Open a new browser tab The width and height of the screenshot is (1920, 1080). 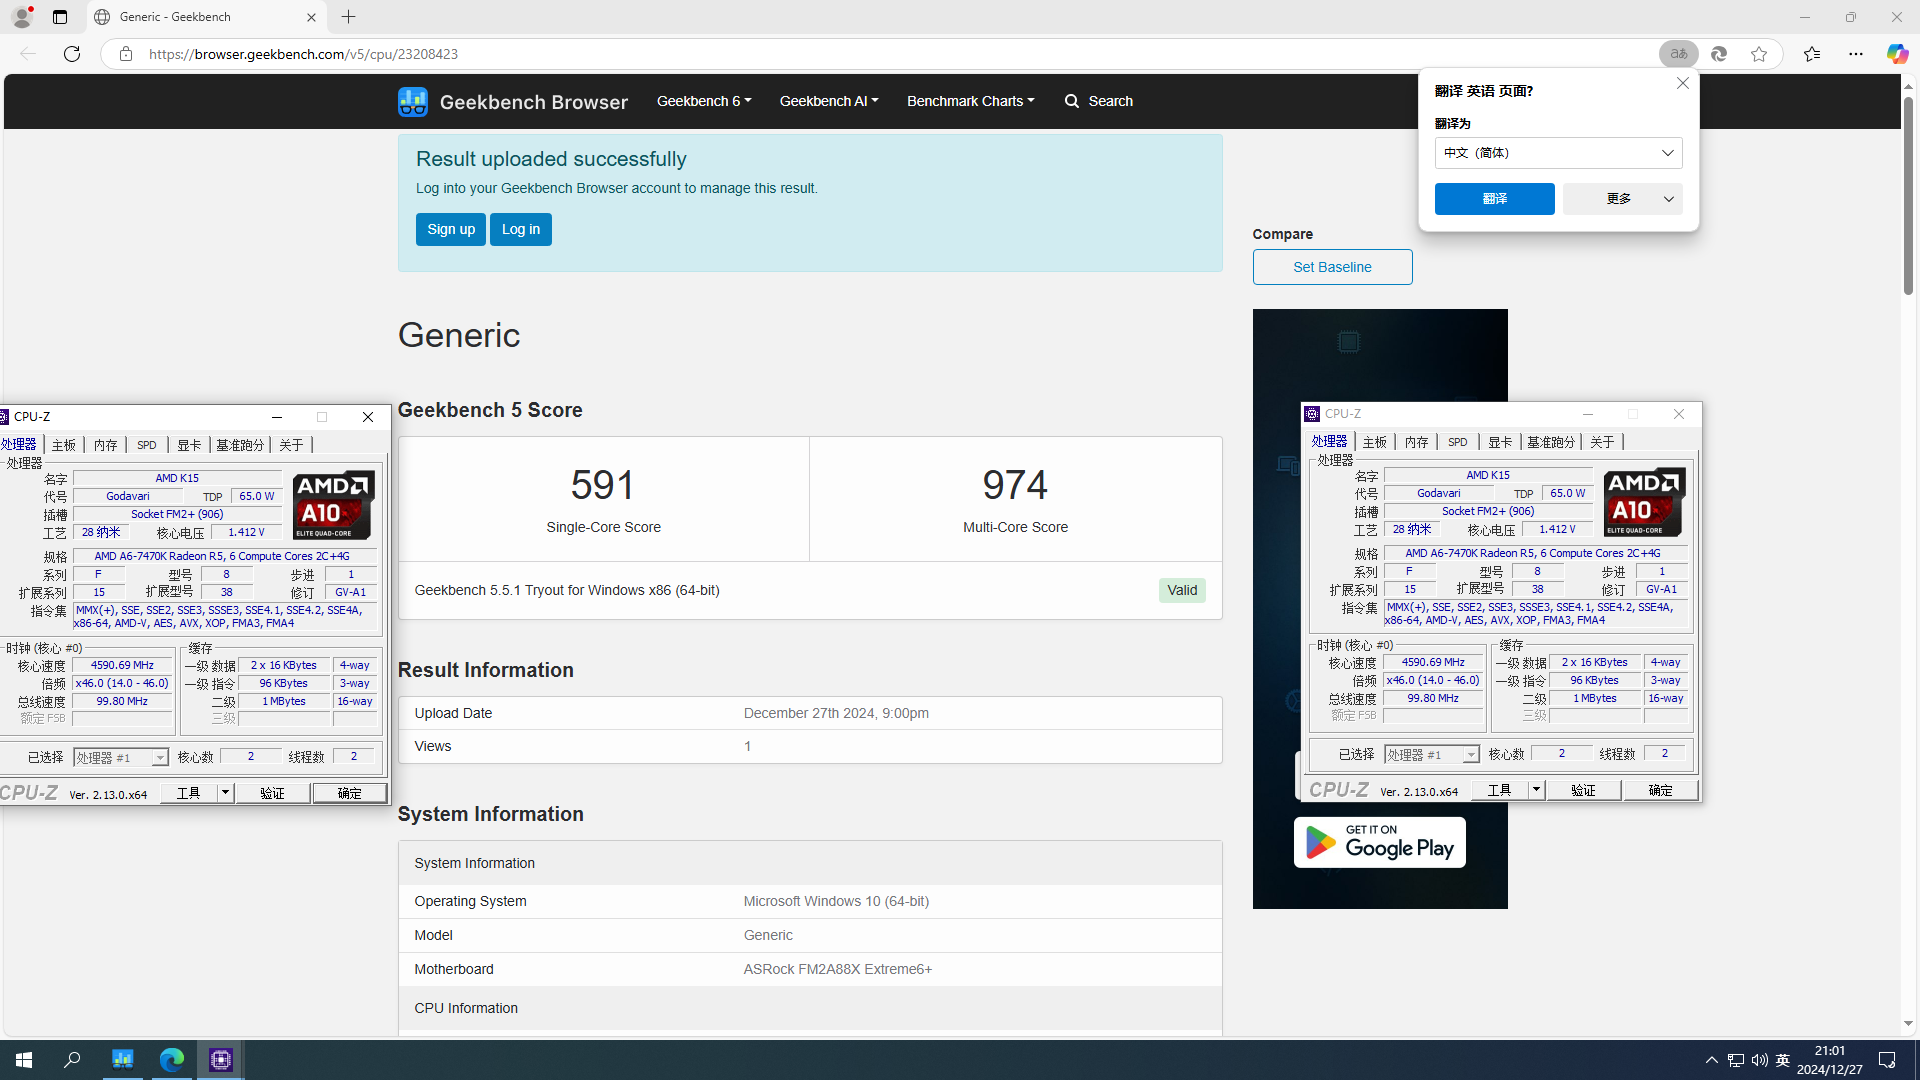(349, 17)
